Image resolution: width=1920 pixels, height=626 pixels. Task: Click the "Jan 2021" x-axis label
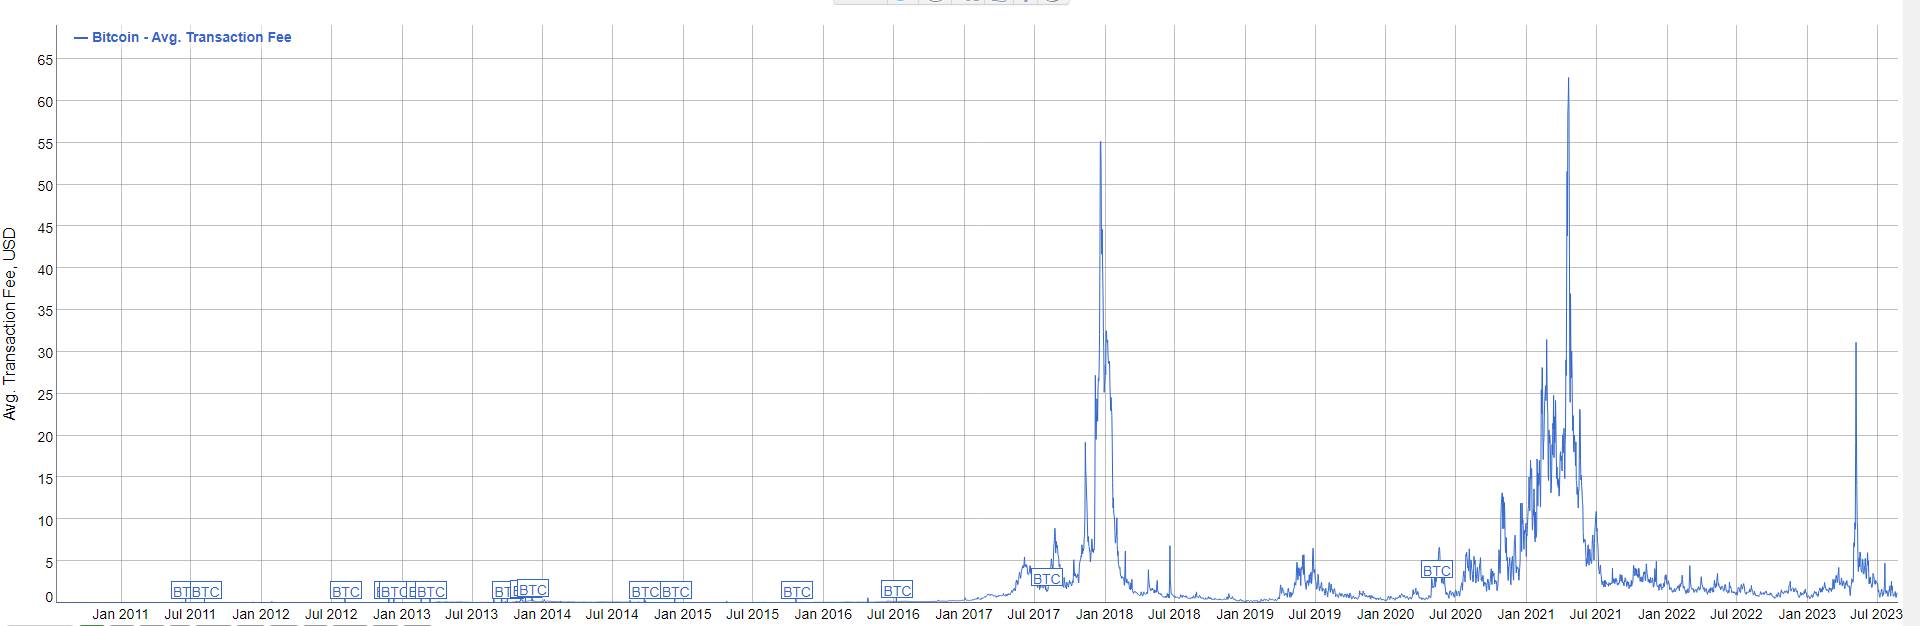1526,614
